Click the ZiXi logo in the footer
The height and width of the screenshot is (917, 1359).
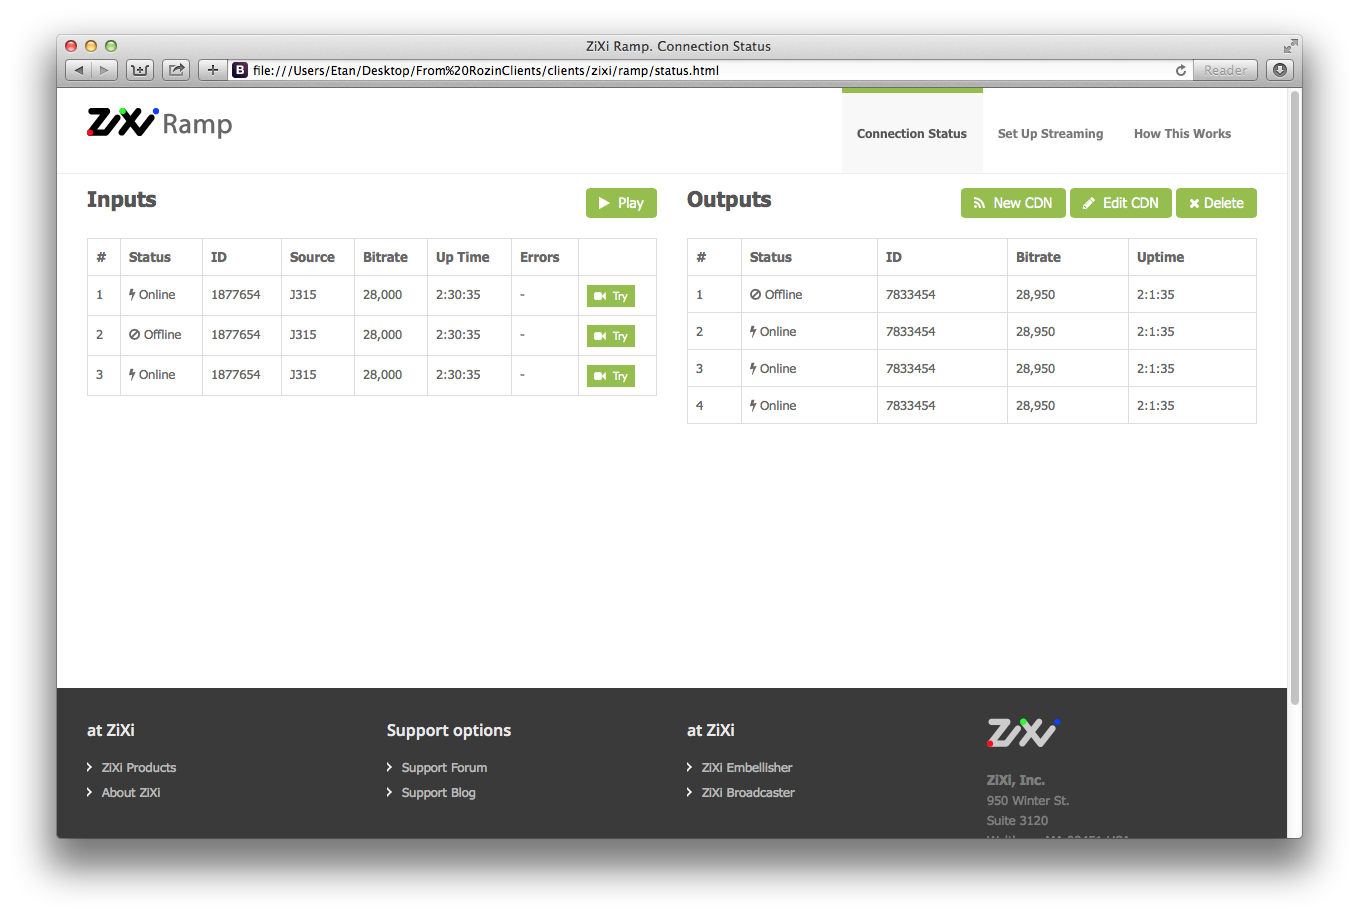[x=1023, y=733]
